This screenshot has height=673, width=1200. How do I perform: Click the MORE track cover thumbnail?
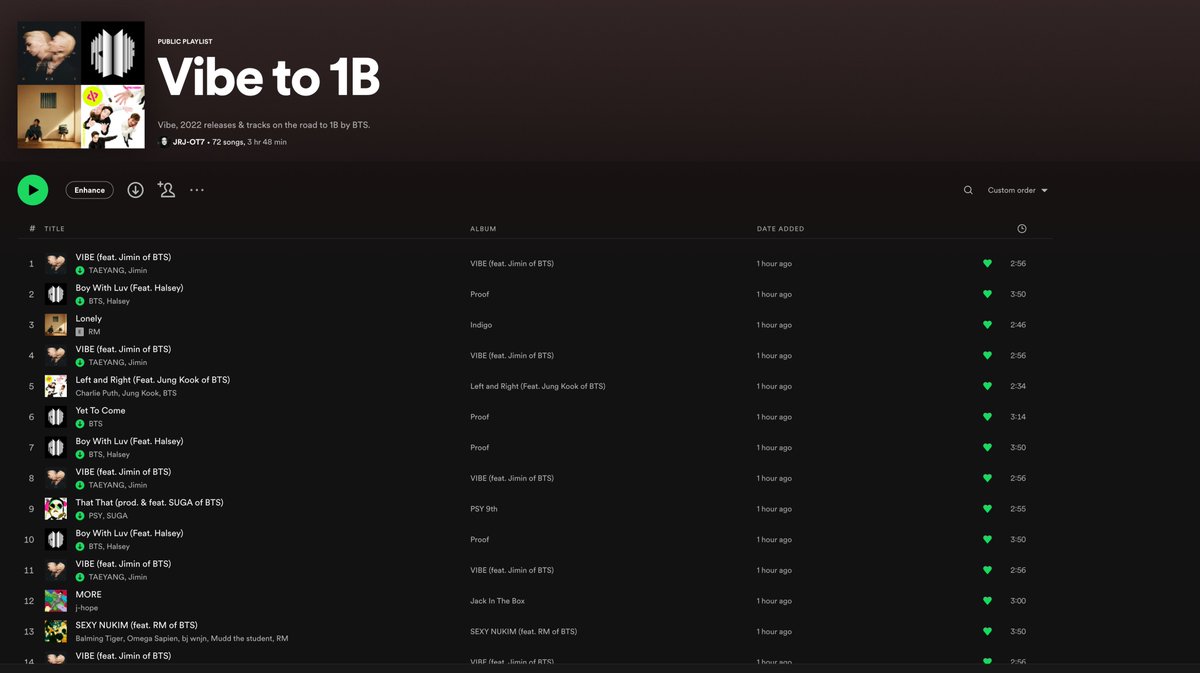pos(56,601)
